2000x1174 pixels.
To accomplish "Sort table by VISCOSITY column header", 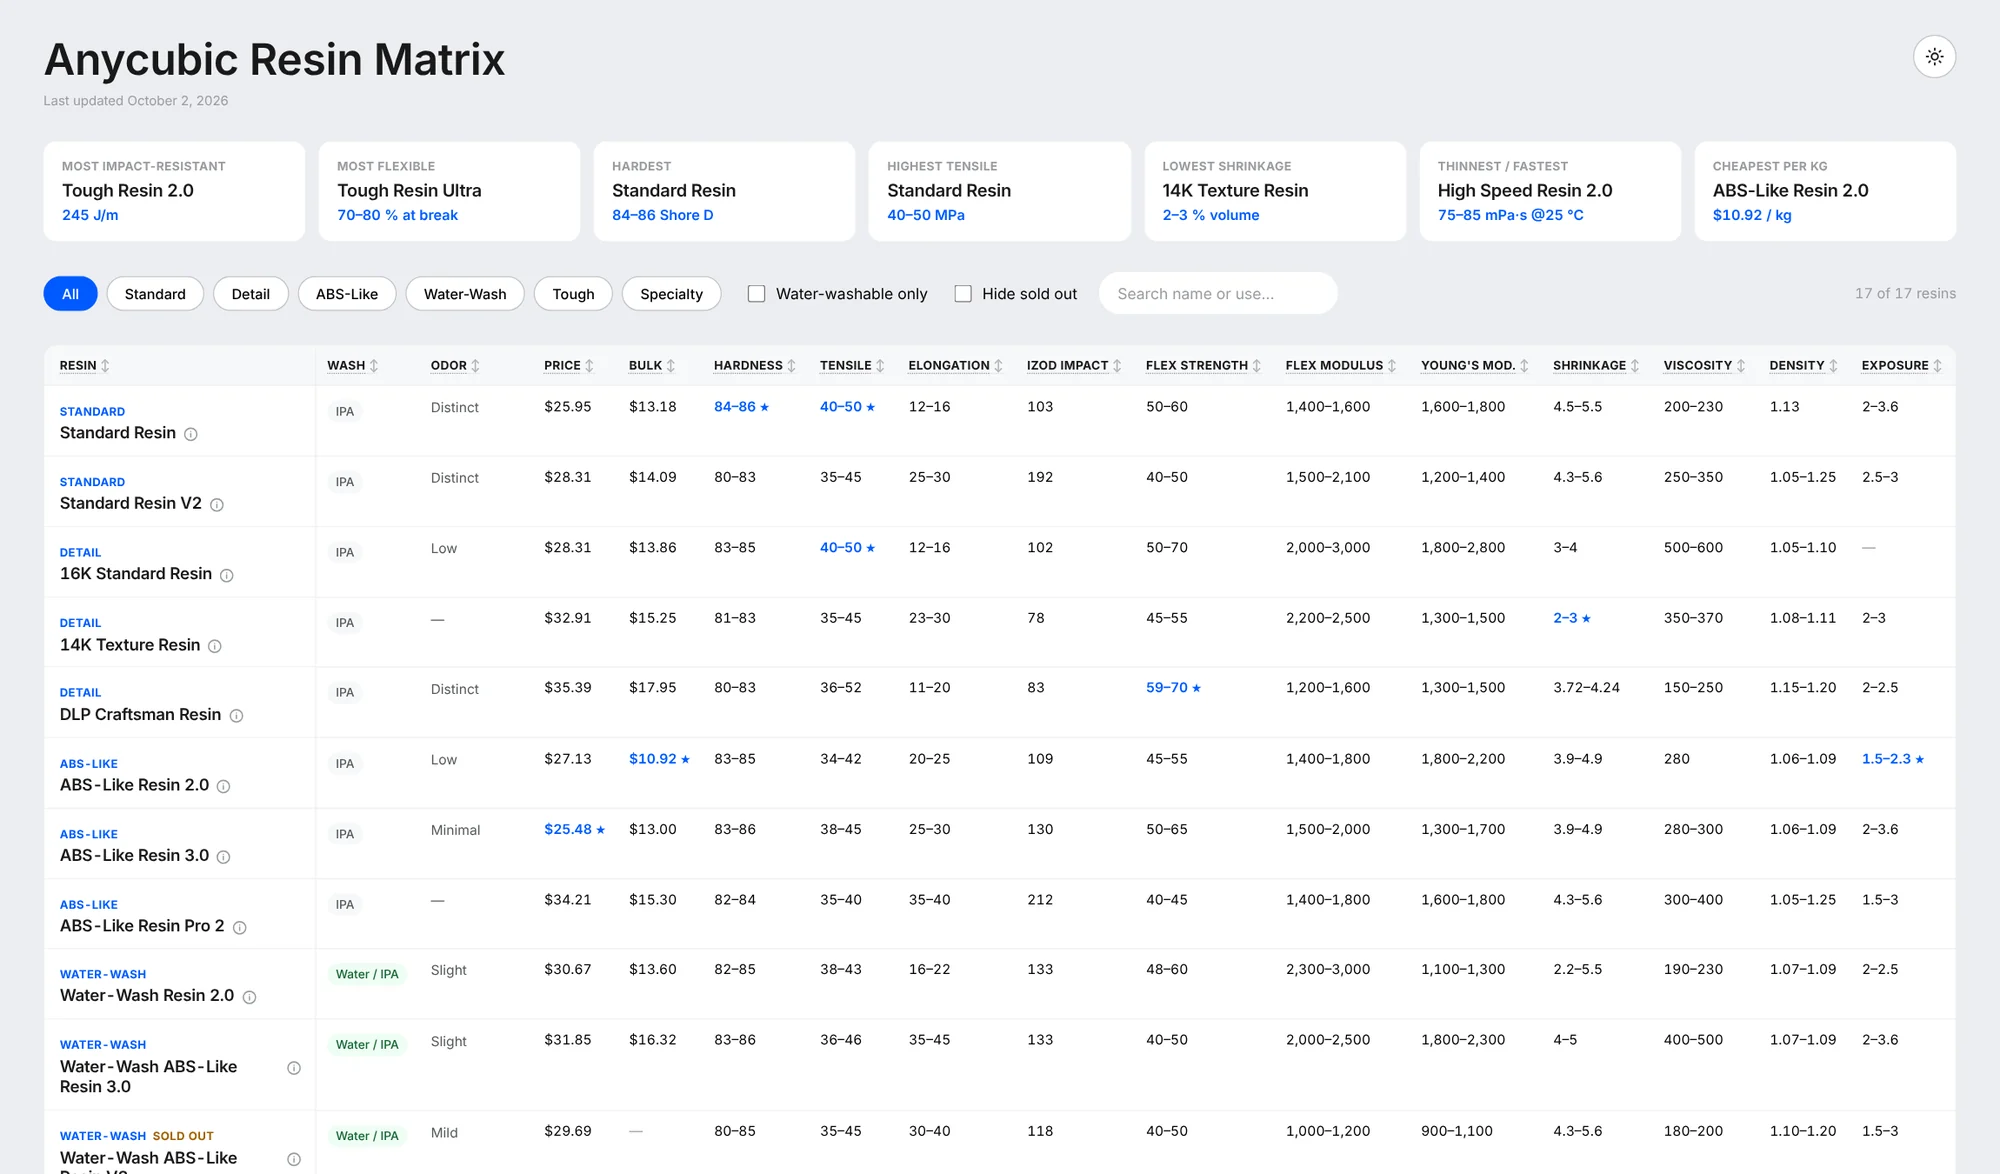I will pos(1705,366).
